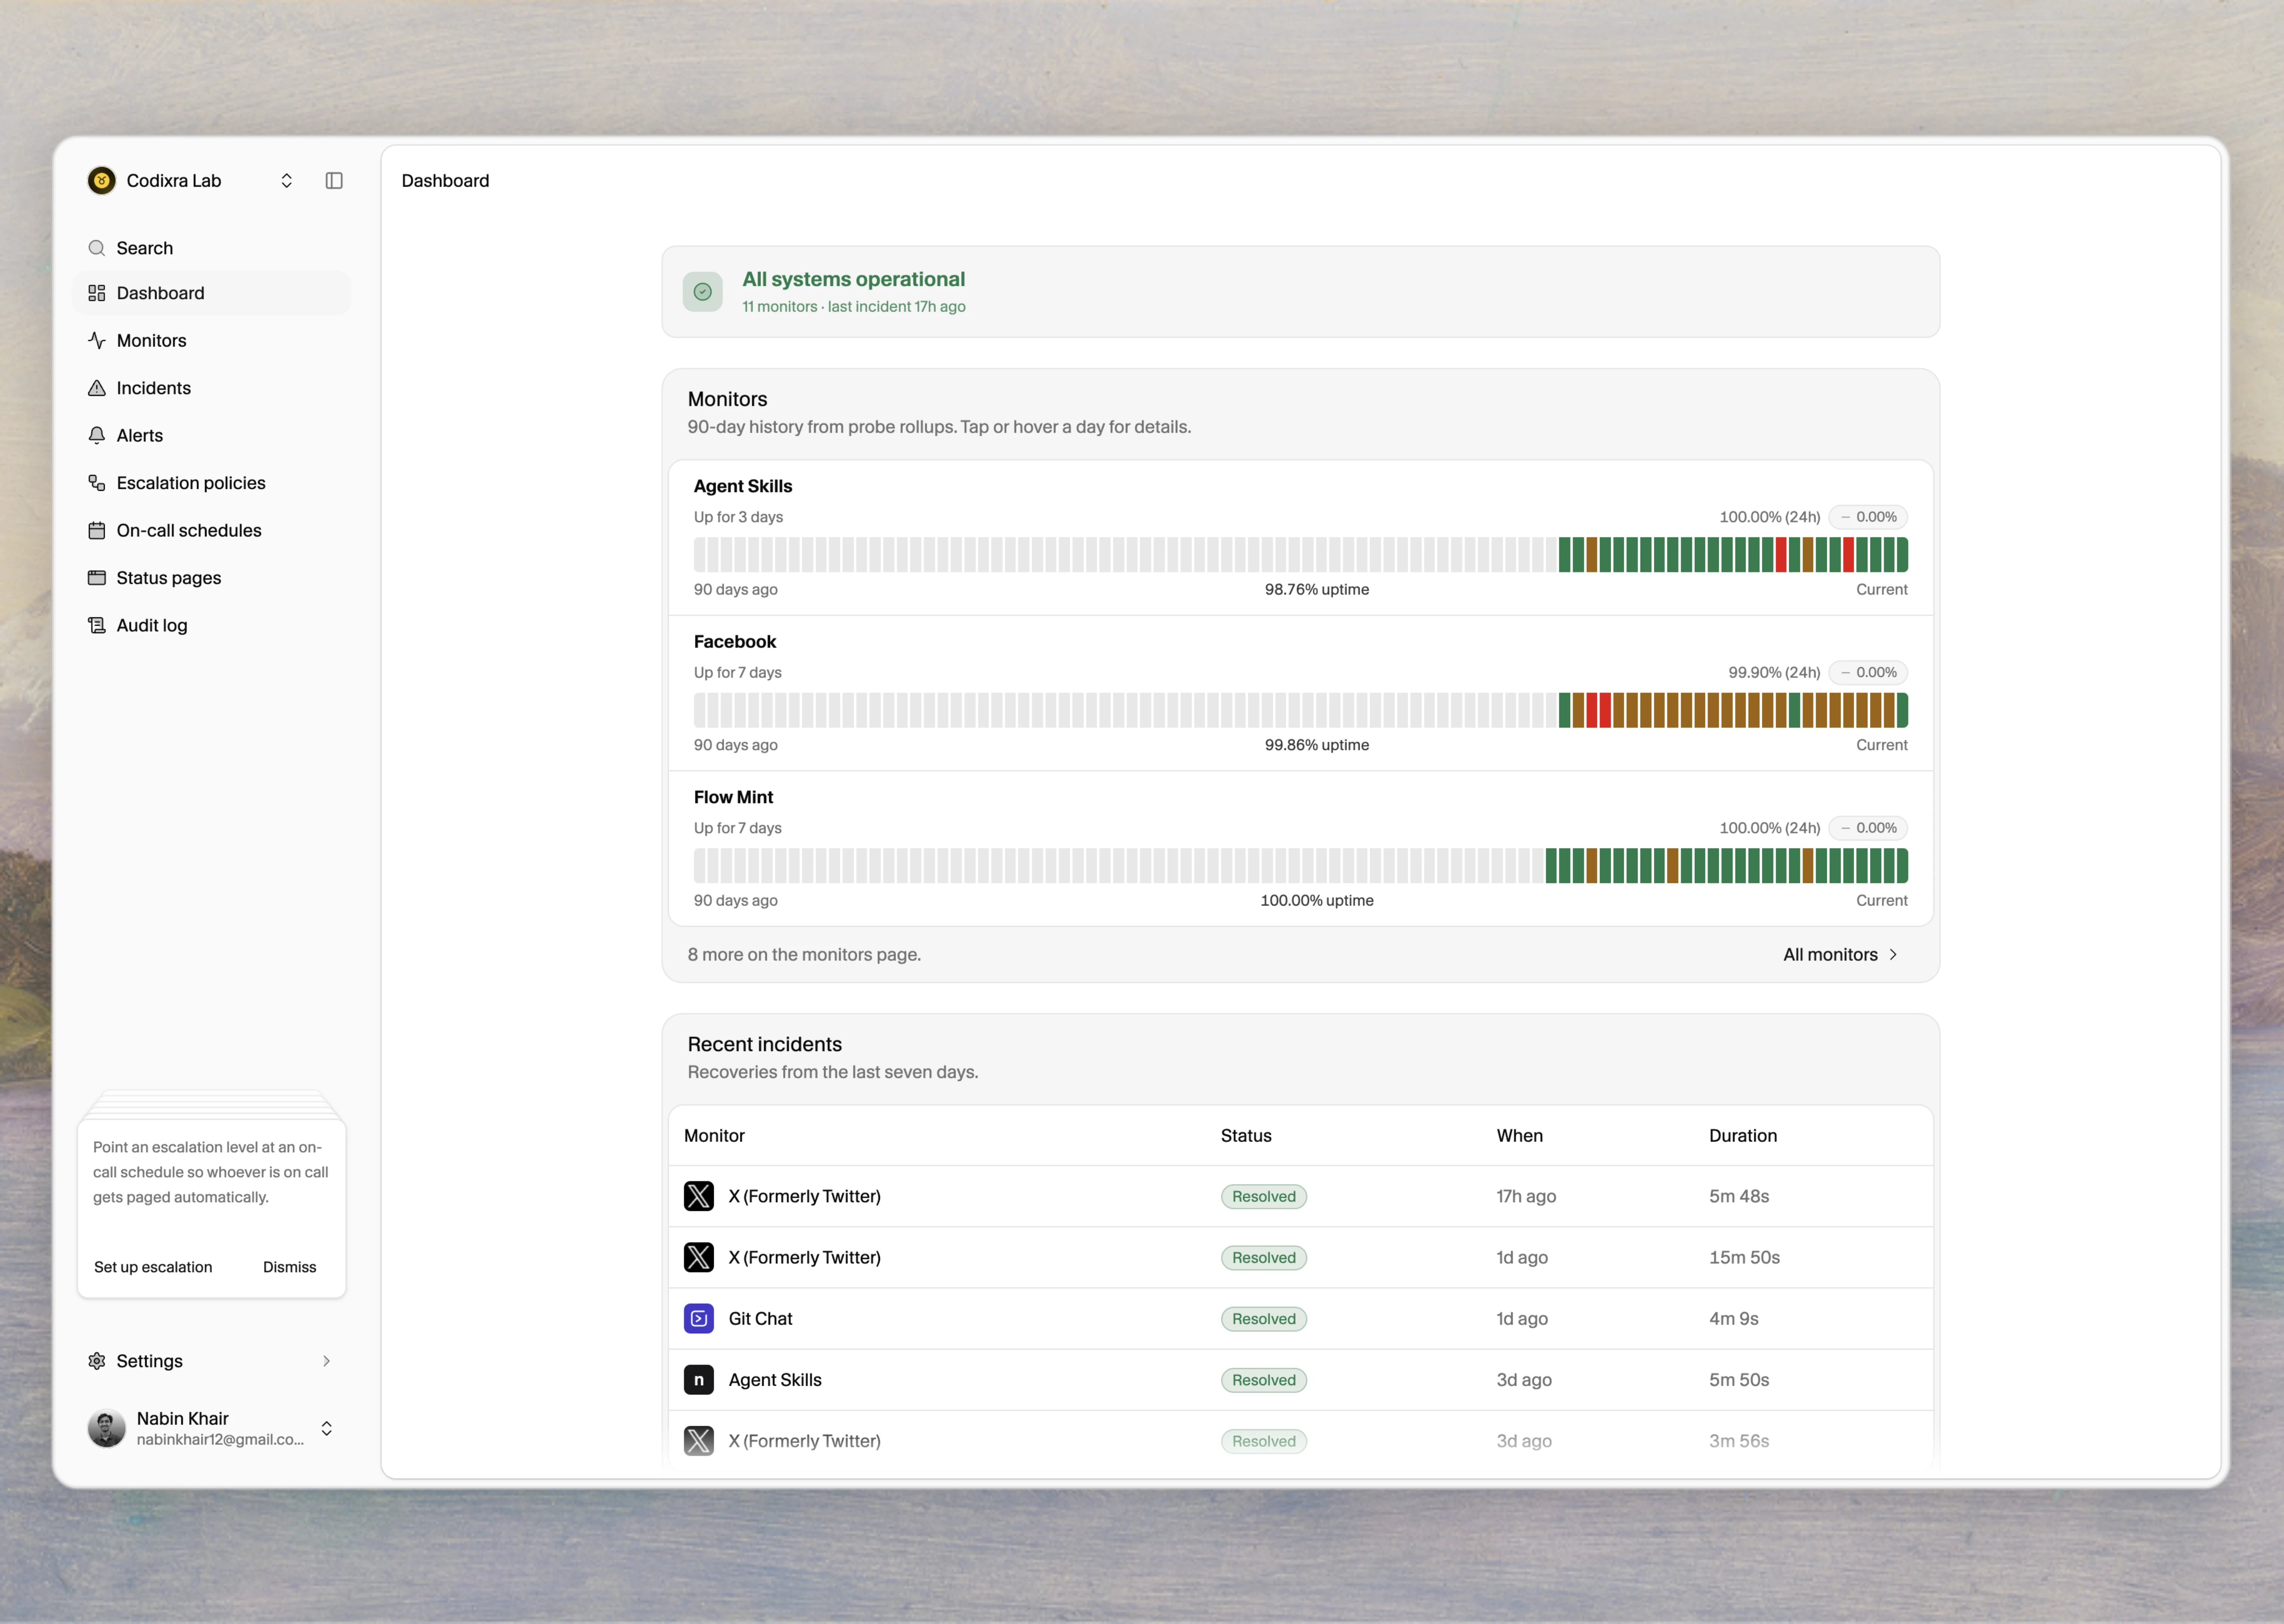The image size is (2284, 1624).
Task: Open the Agent Skills monitor title
Action: (743, 486)
